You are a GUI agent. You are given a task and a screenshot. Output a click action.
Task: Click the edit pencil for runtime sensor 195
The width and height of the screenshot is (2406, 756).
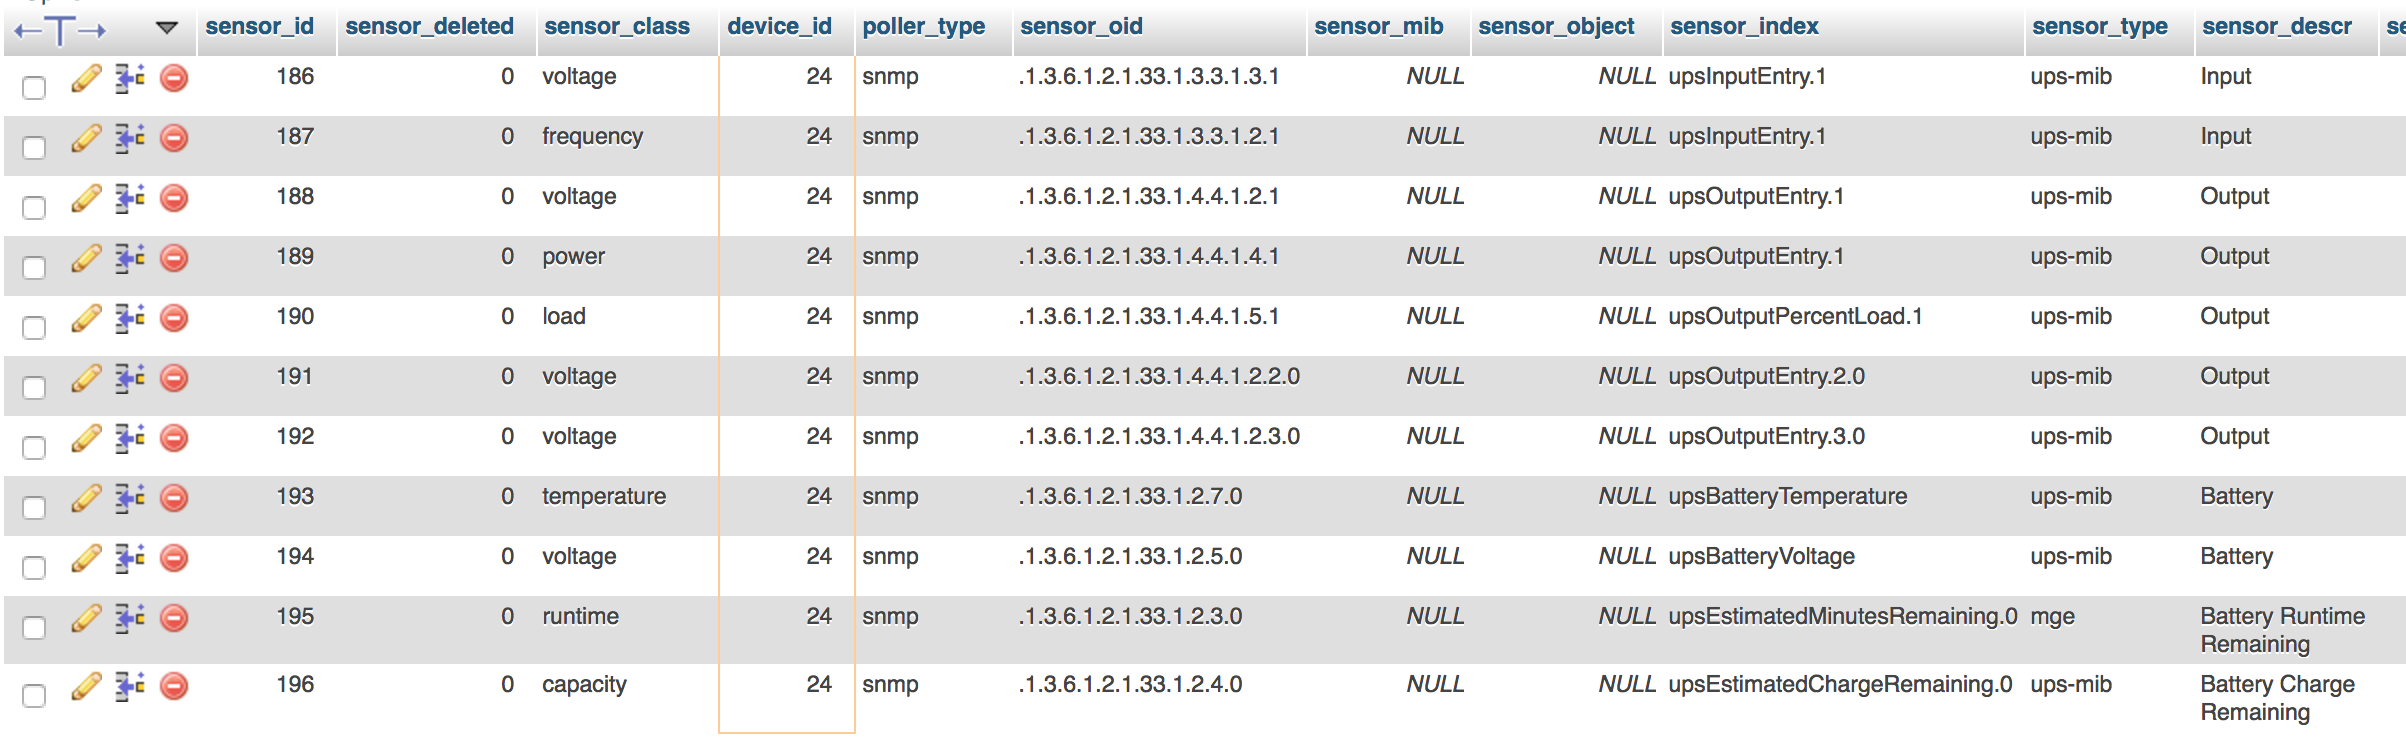click(86, 618)
